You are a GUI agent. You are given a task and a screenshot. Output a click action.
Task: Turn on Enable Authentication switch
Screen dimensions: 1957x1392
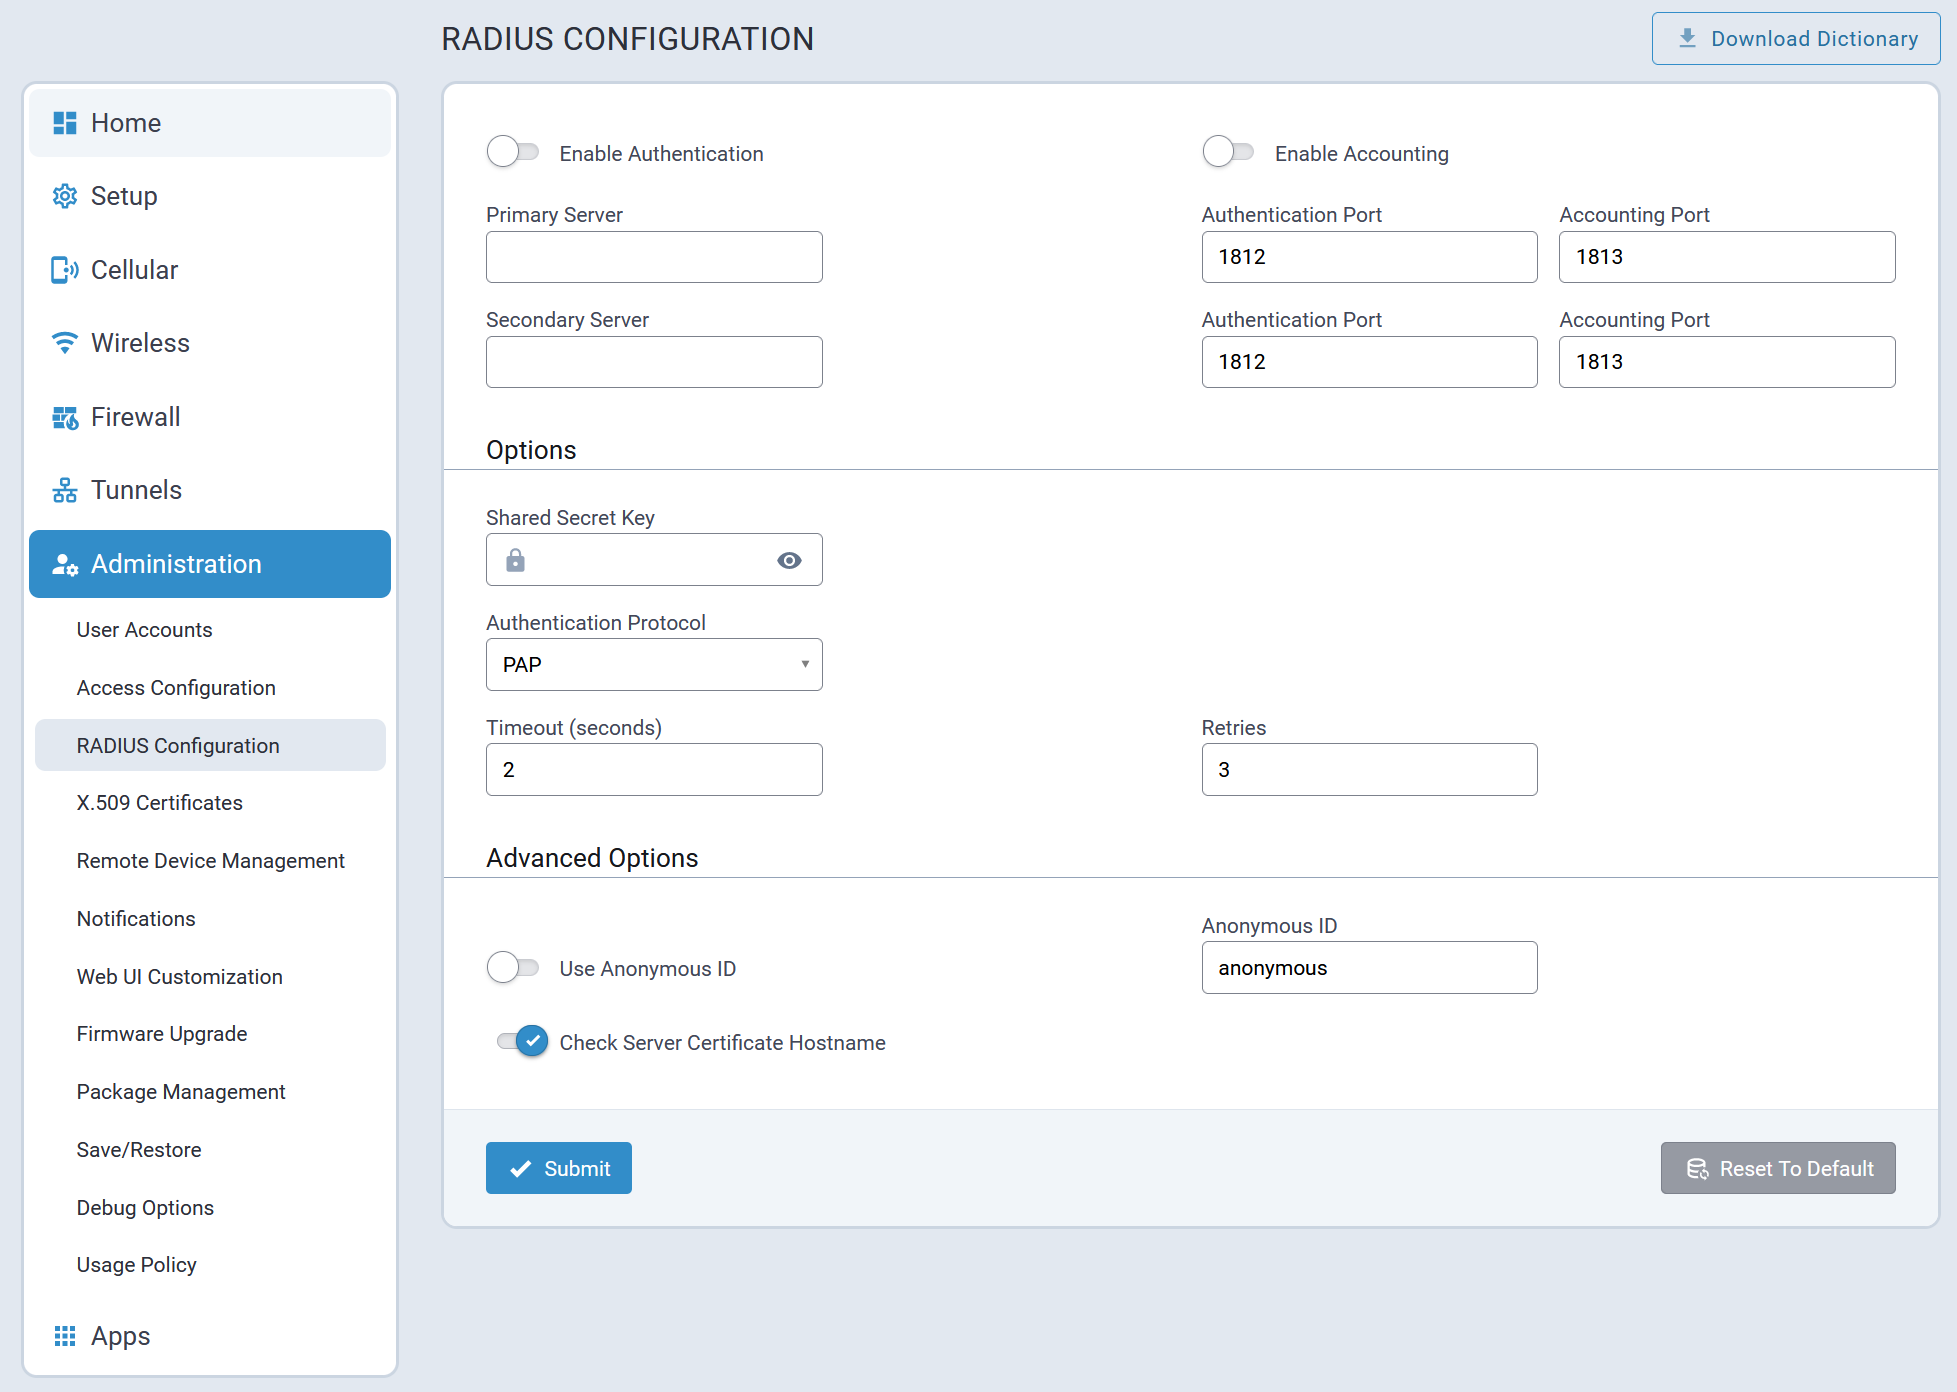tap(513, 152)
